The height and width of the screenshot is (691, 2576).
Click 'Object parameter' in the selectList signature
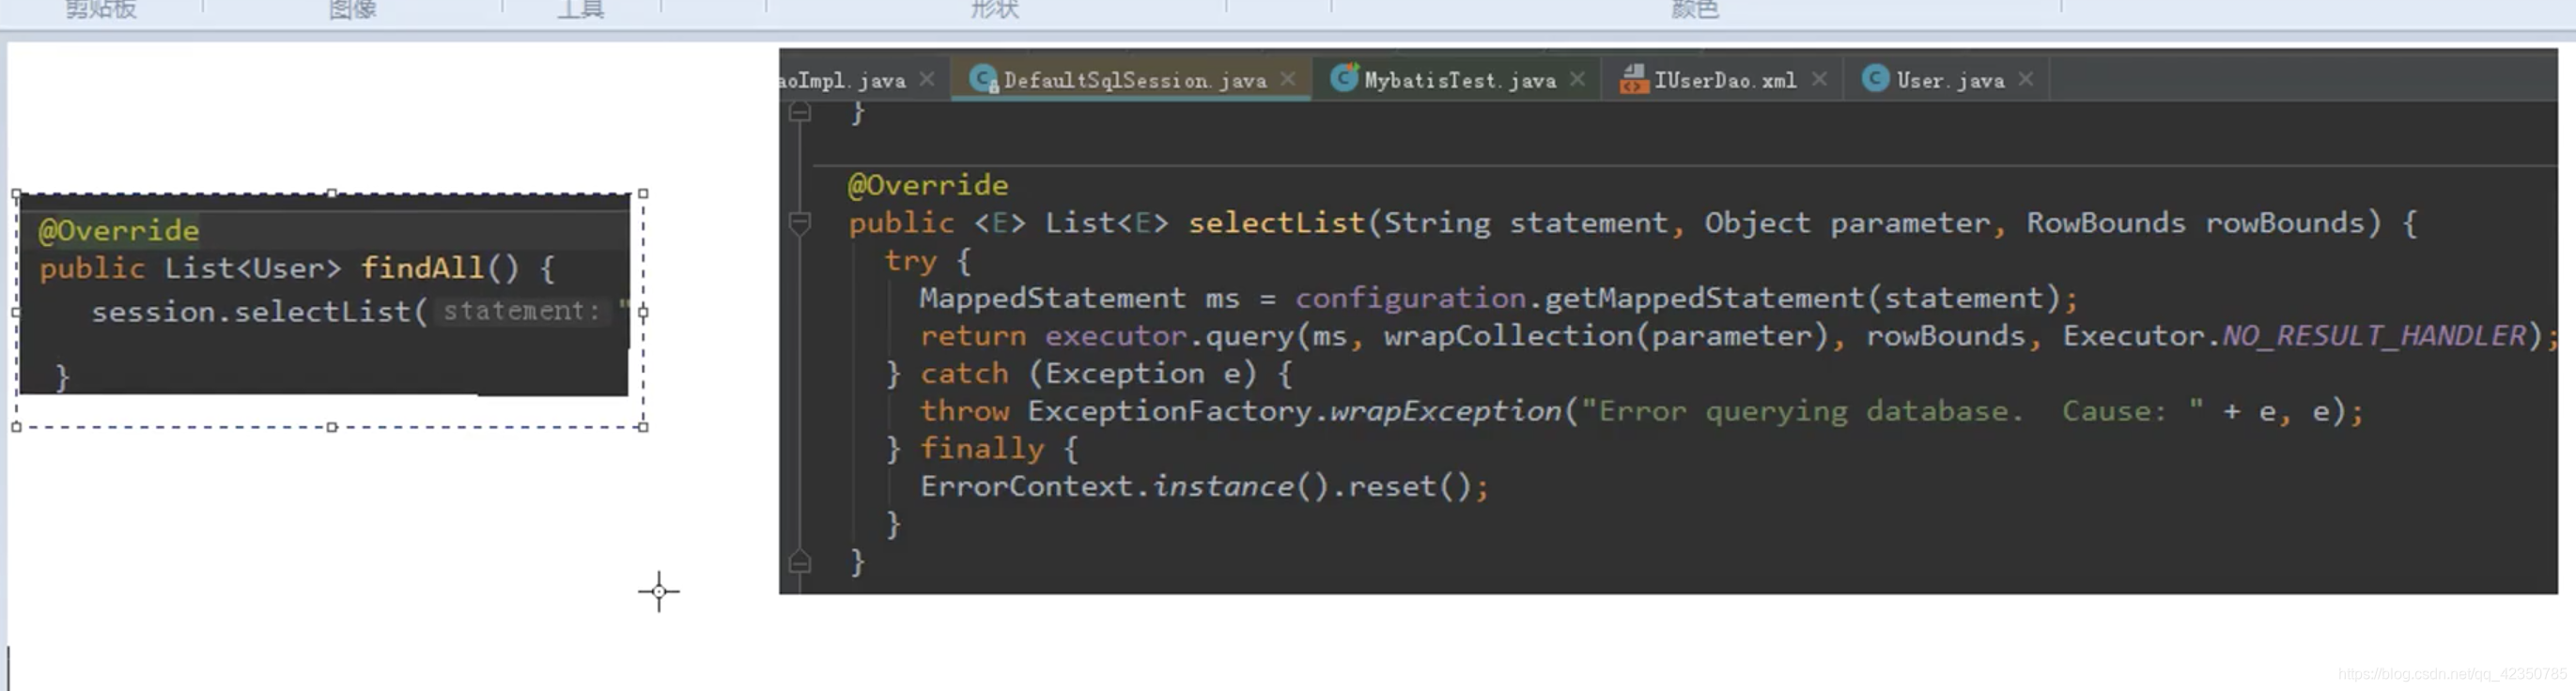click(x=1848, y=223)
